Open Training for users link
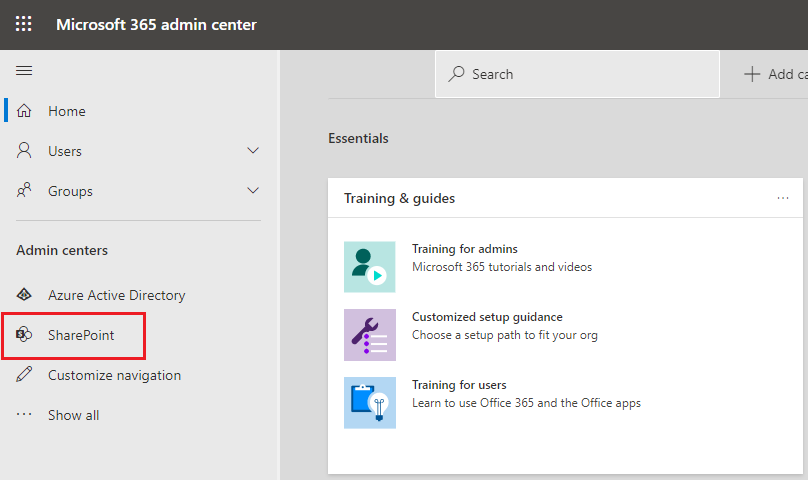Viewport: 808px width, 480px height. pyautogui.click(x=459, y=385)
